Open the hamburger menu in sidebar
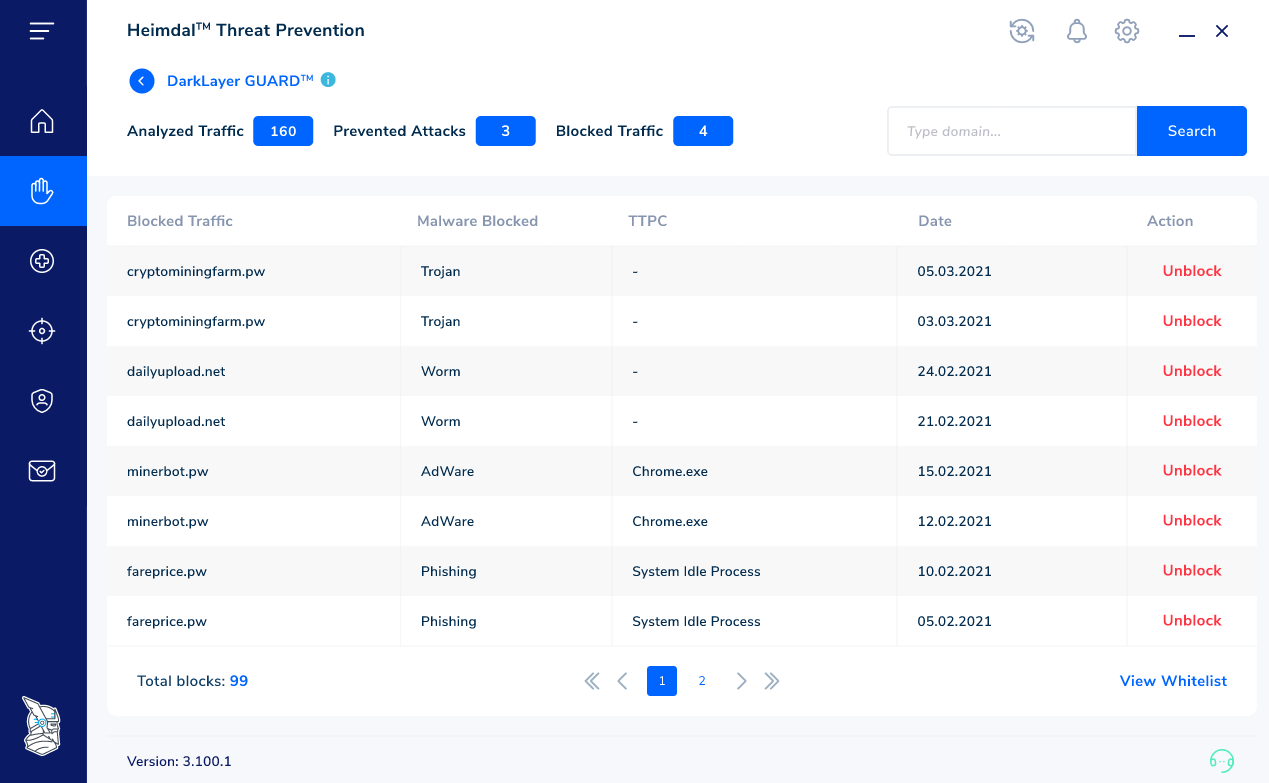1269x783 pixels. 42,31
